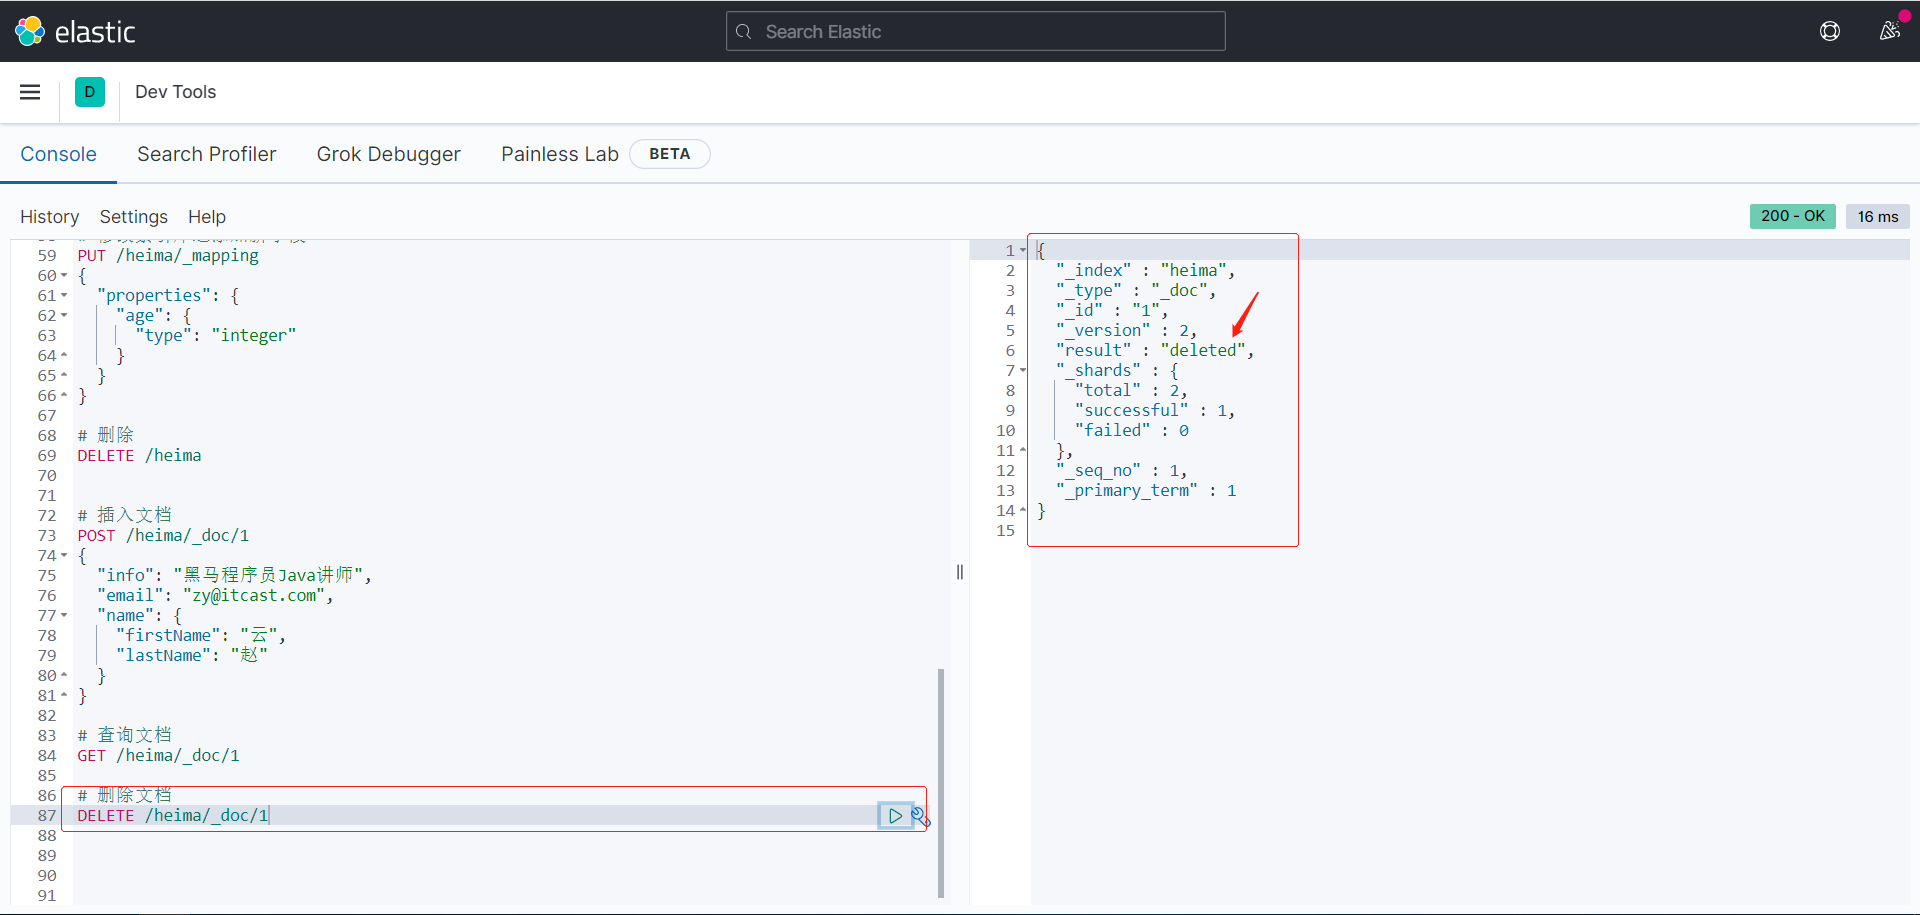Open the newsfeed celebration icon

pos(1889,31)
